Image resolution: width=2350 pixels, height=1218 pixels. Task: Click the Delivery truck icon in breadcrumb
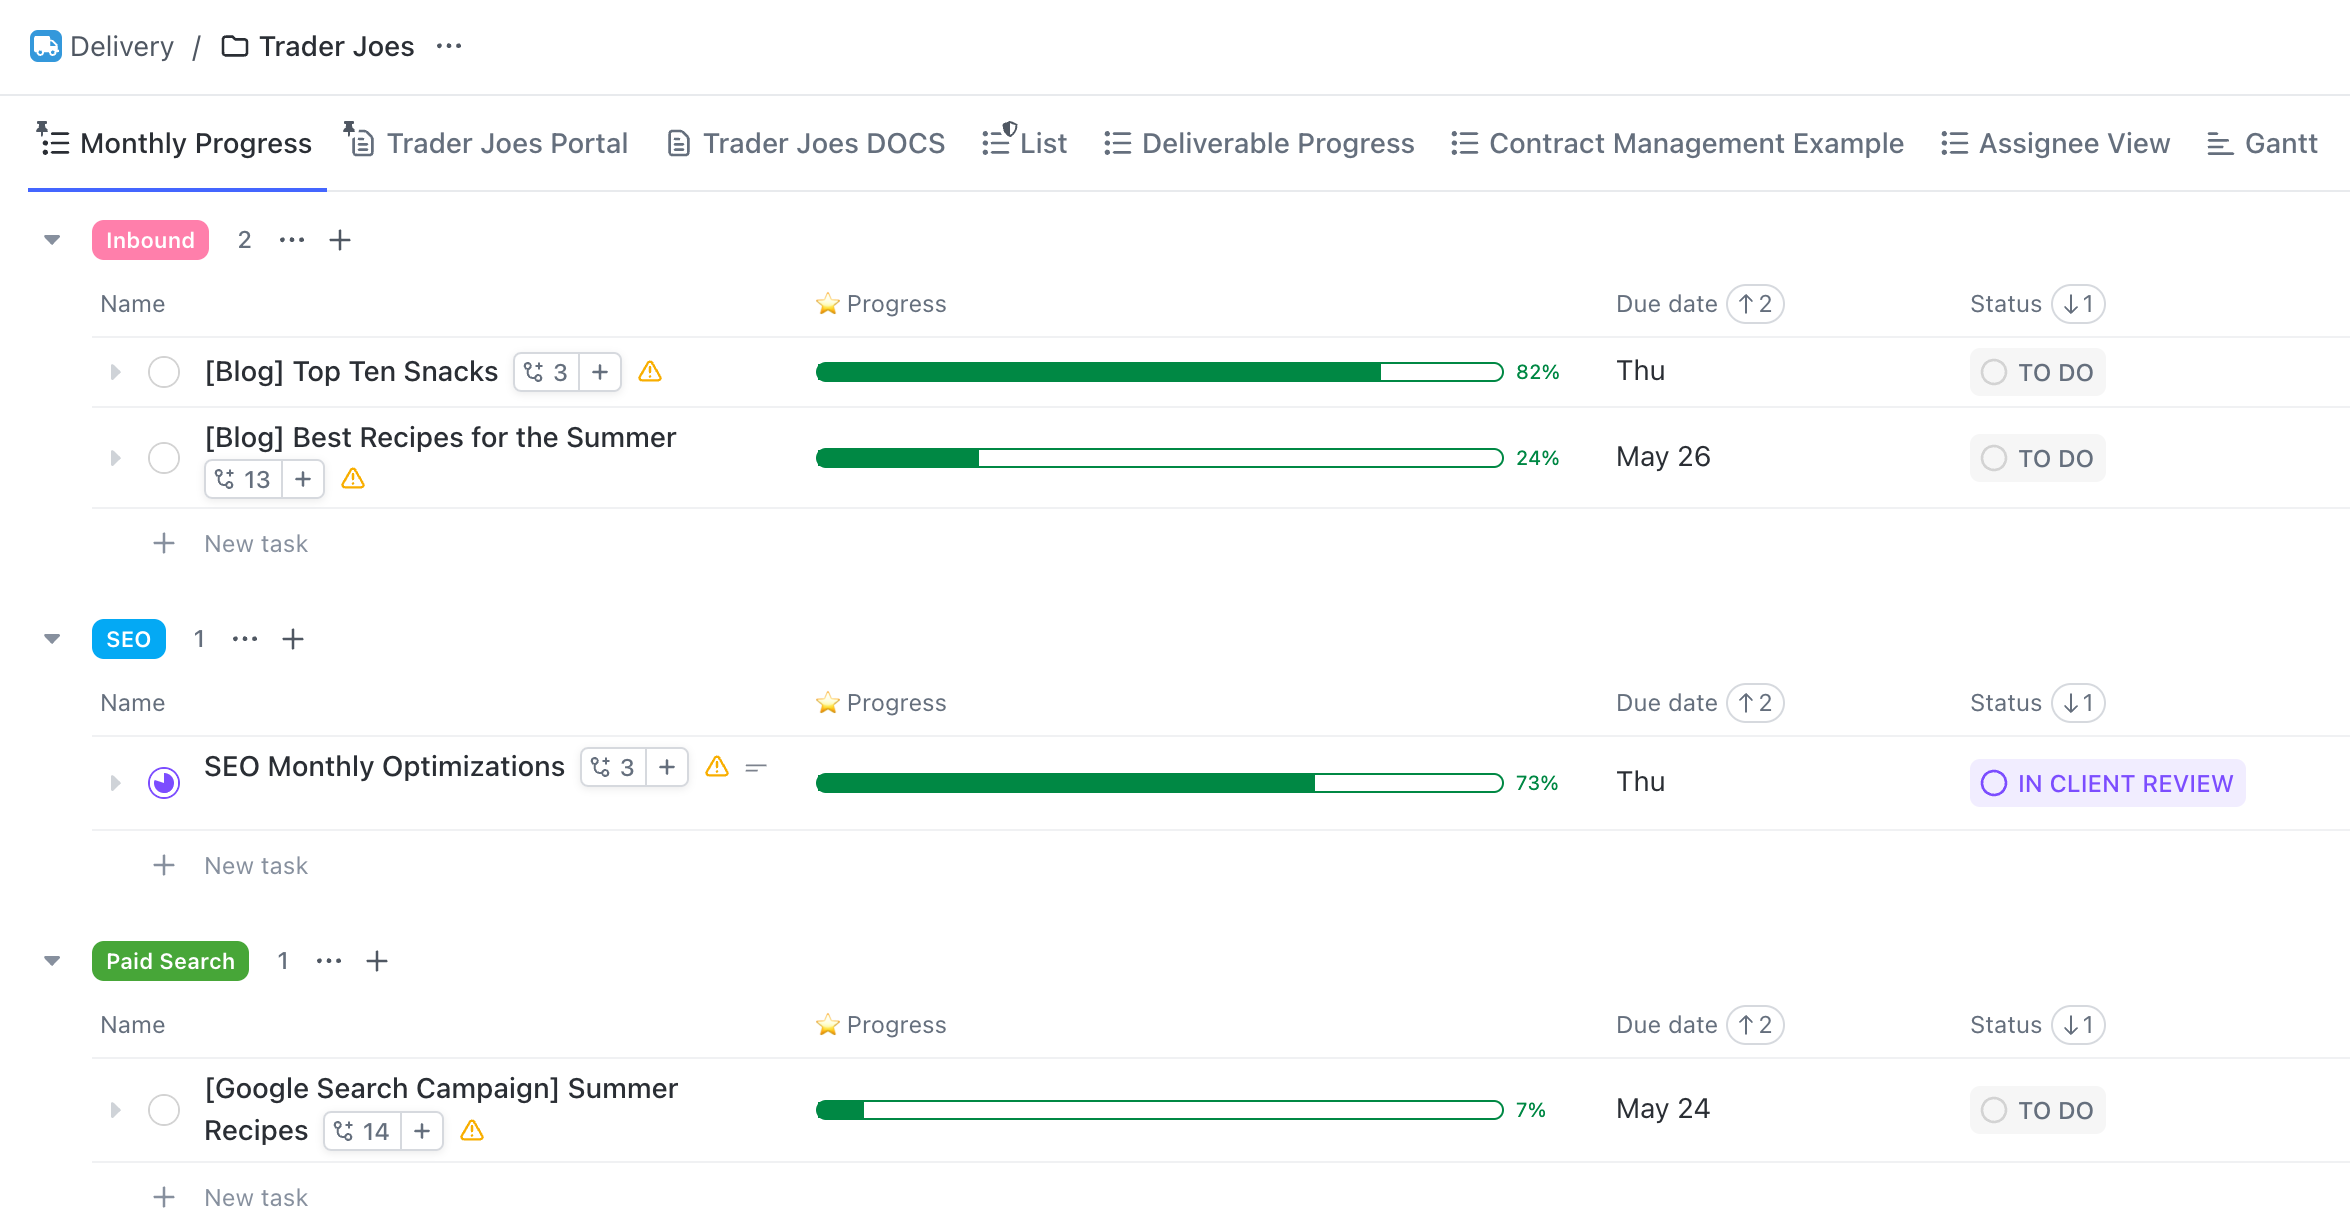pos(45,45)
